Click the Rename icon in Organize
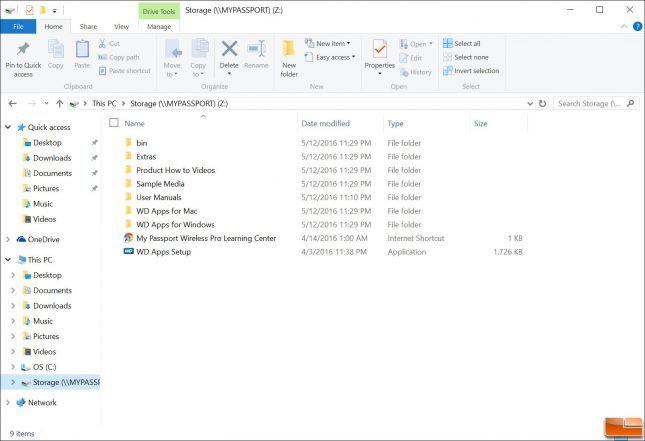645x441 pixels. (256, 49)
